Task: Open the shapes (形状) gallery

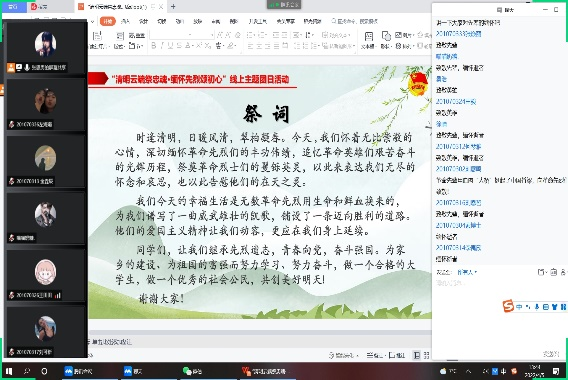Action: [386, 40]
